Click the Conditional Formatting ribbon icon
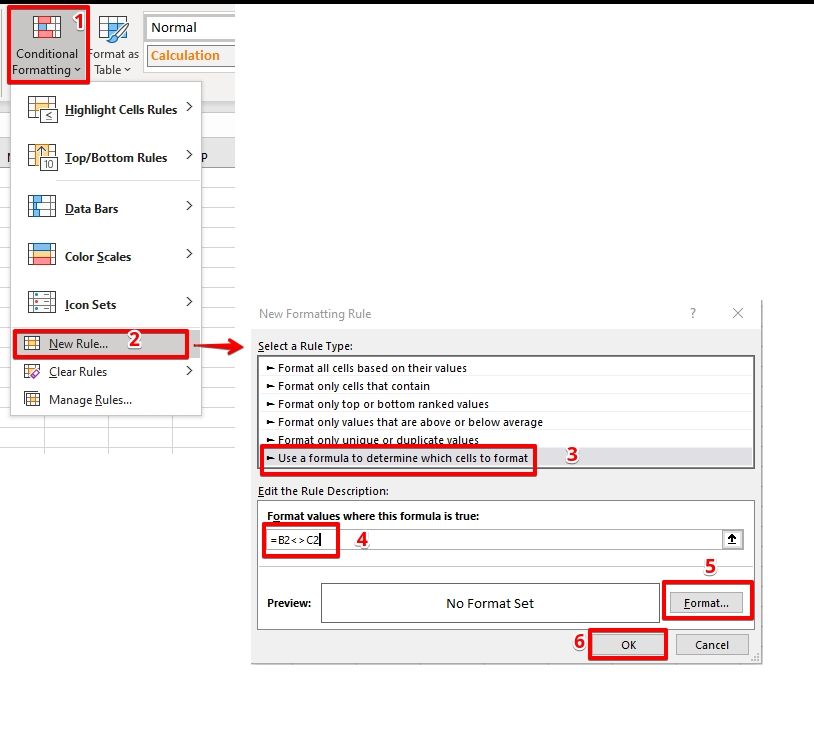The width and height of the screenshot is (814, 739). 47,27
